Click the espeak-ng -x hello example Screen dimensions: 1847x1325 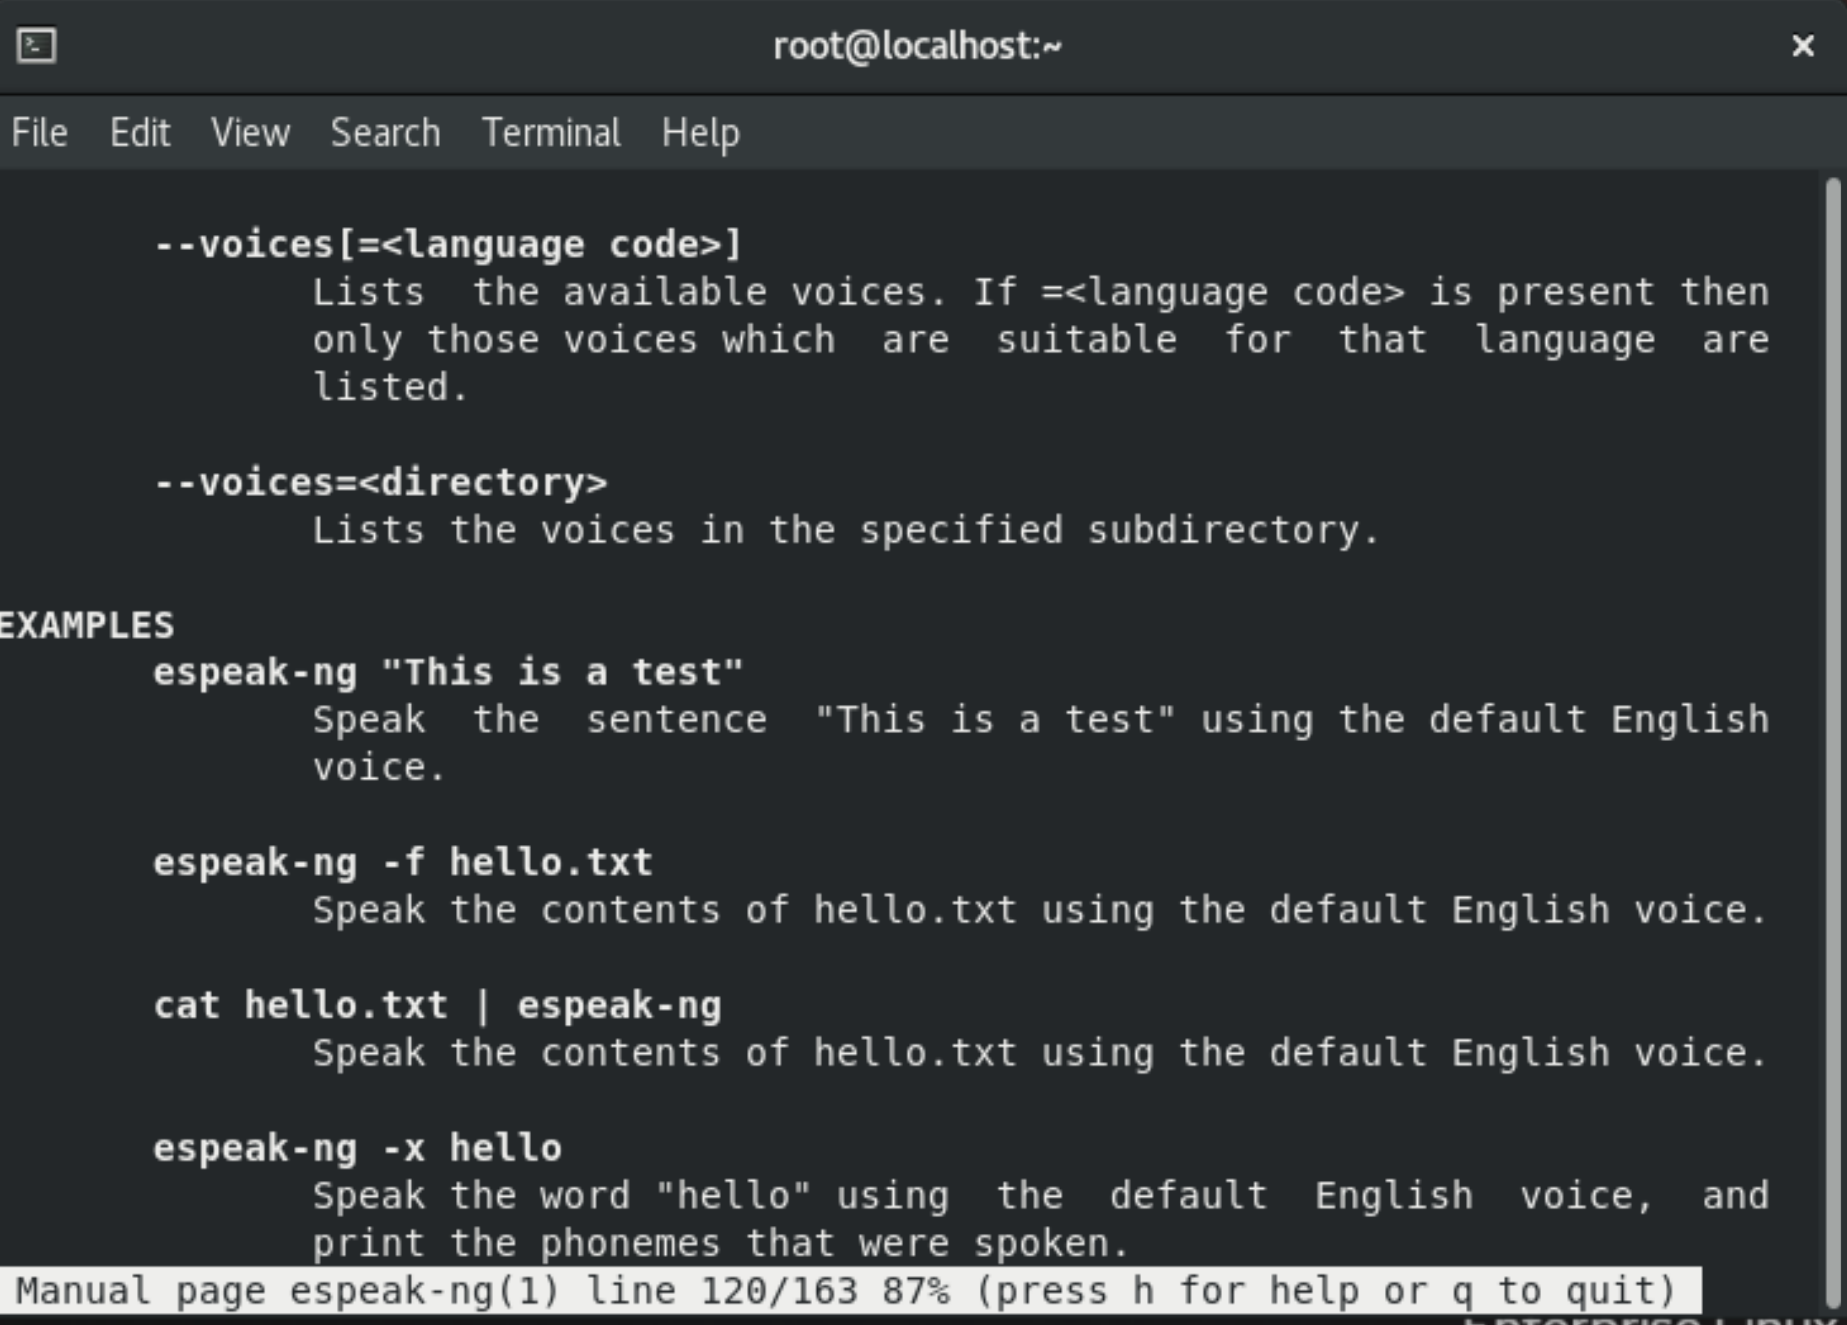[356, 1147]
